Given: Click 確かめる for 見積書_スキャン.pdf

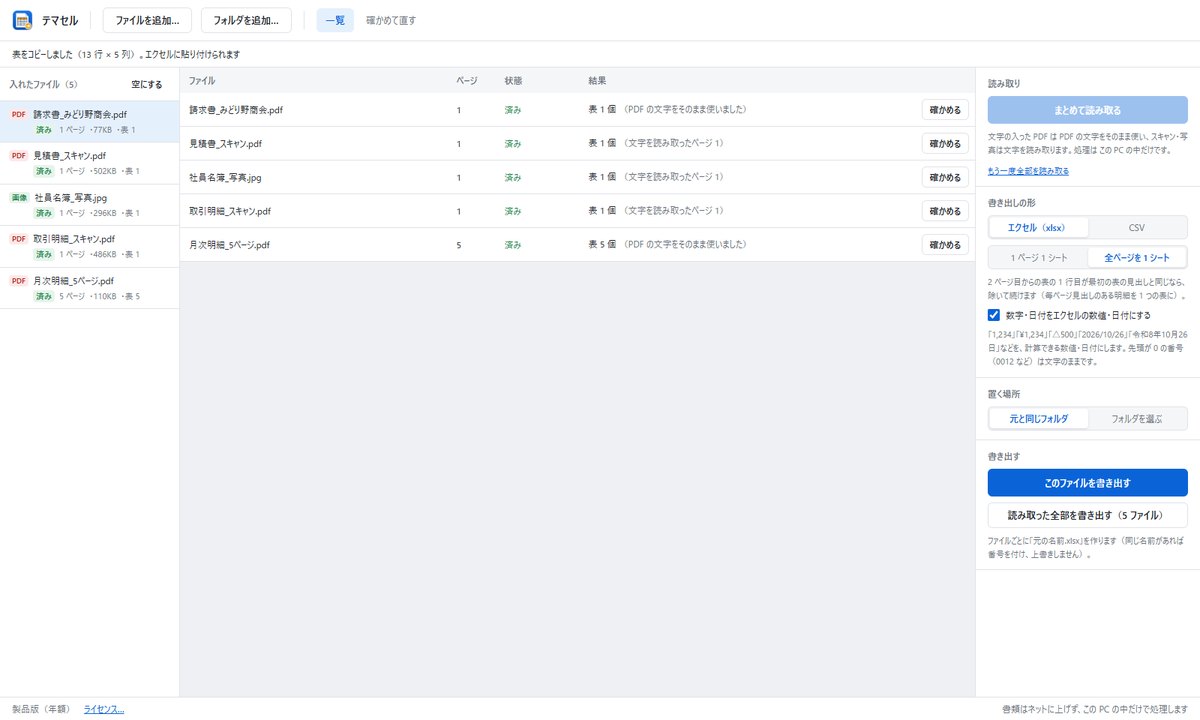Looking at the screenshot, I should 945,144.
